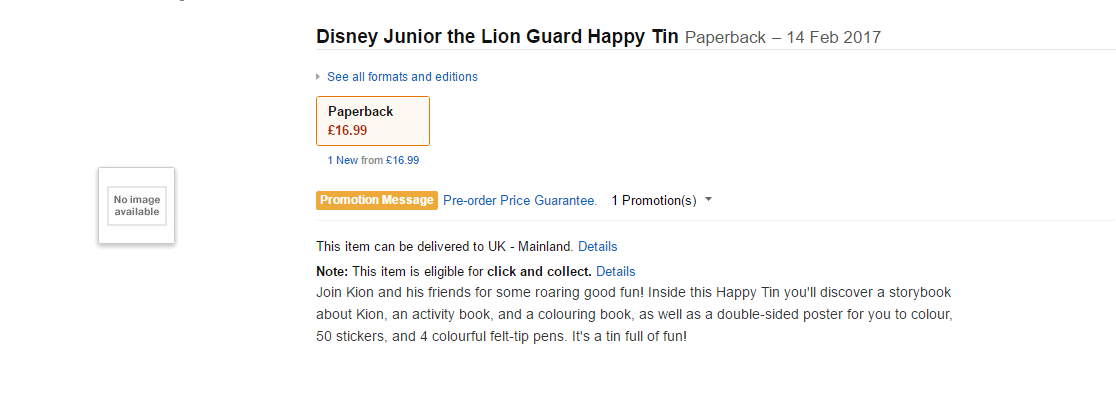
Task: Open the '1 New' offers link
Action: click(342, 161)
